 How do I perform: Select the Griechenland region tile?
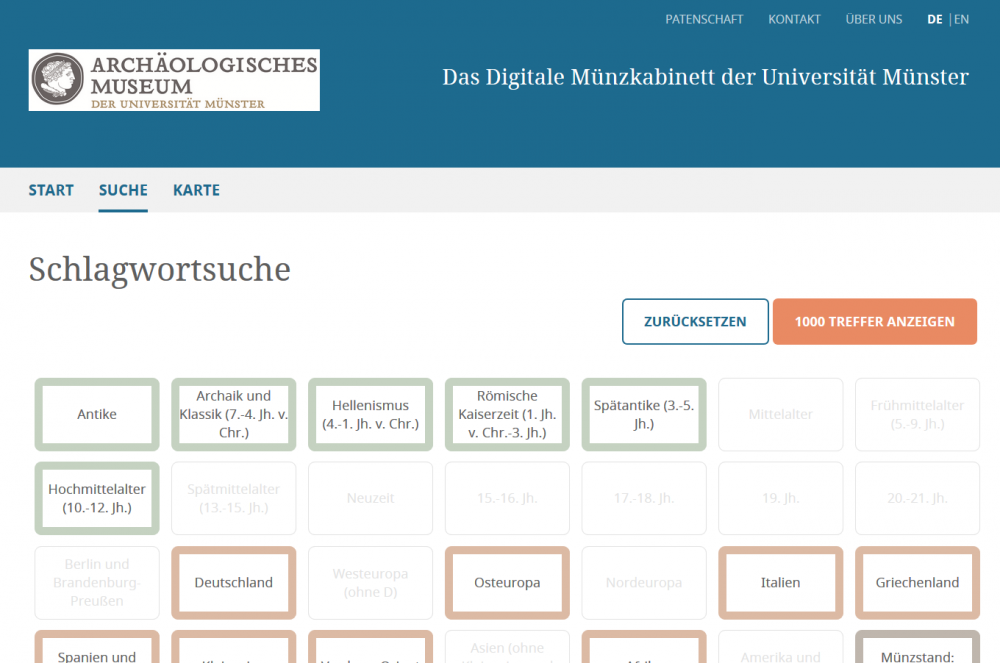tap(917, 582)
